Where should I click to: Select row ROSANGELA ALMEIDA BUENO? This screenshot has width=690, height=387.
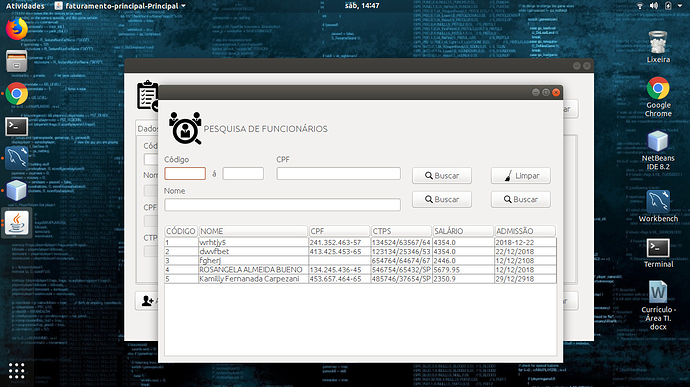point(360,269)
